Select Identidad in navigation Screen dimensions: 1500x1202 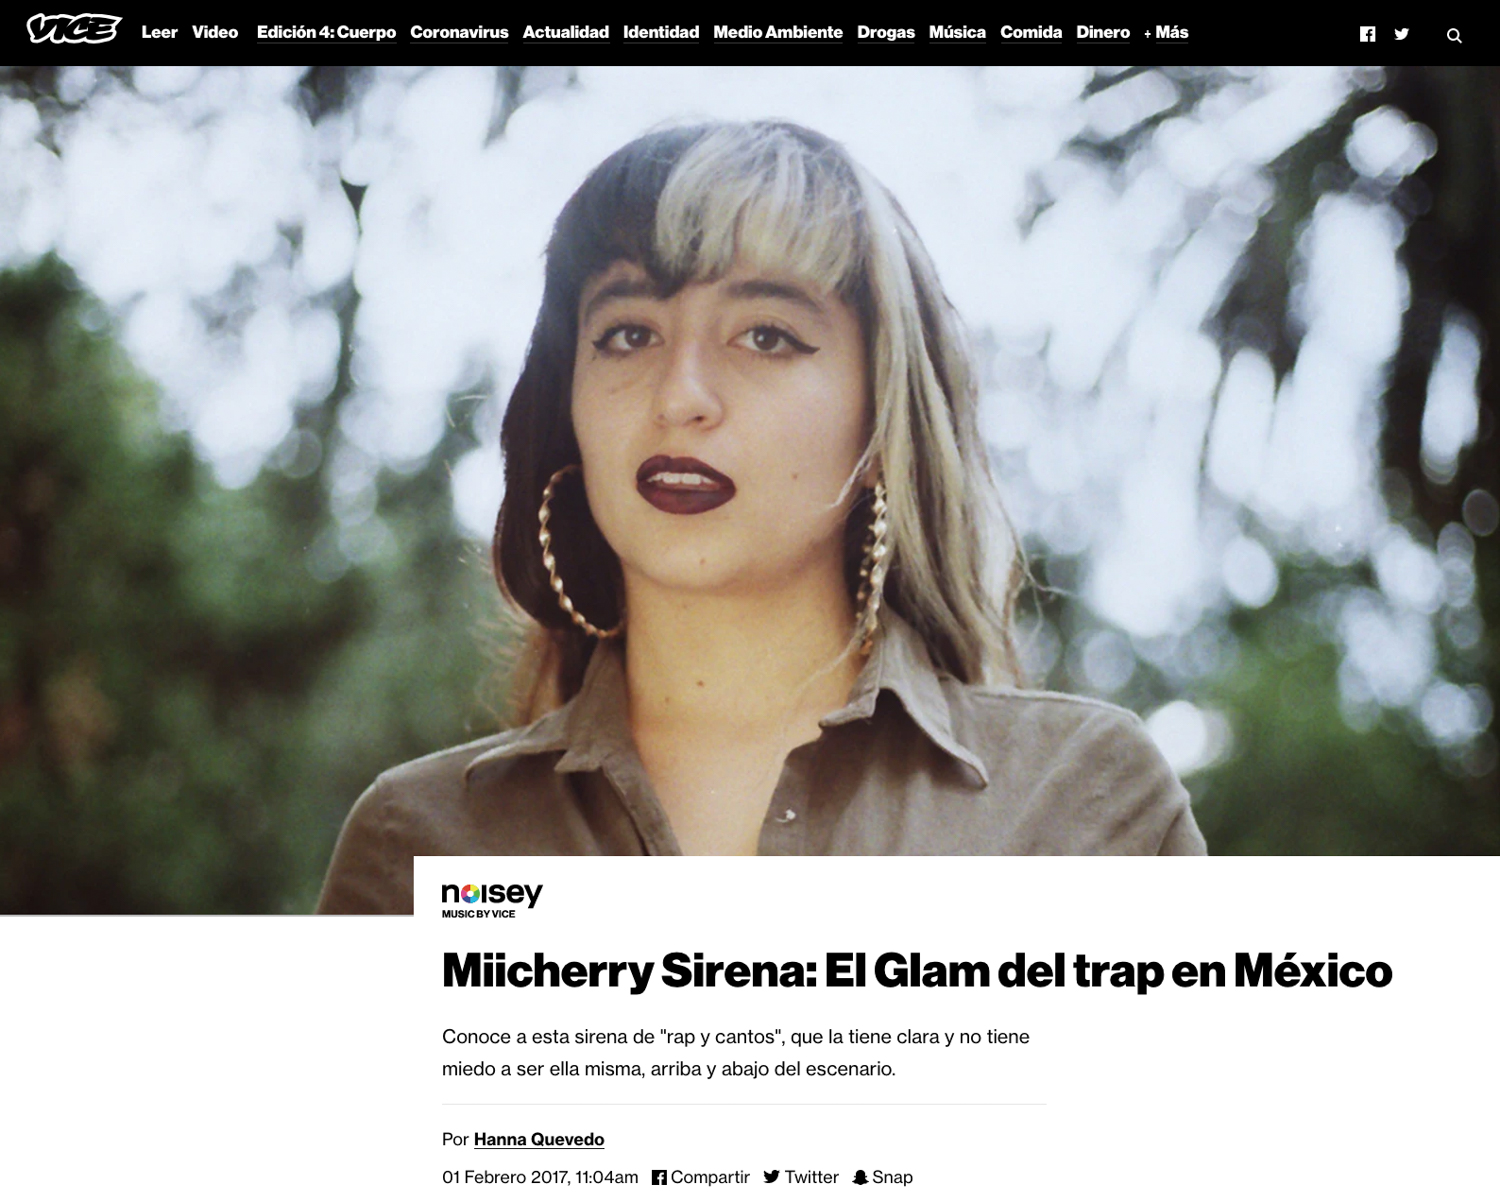click(661, 32)
